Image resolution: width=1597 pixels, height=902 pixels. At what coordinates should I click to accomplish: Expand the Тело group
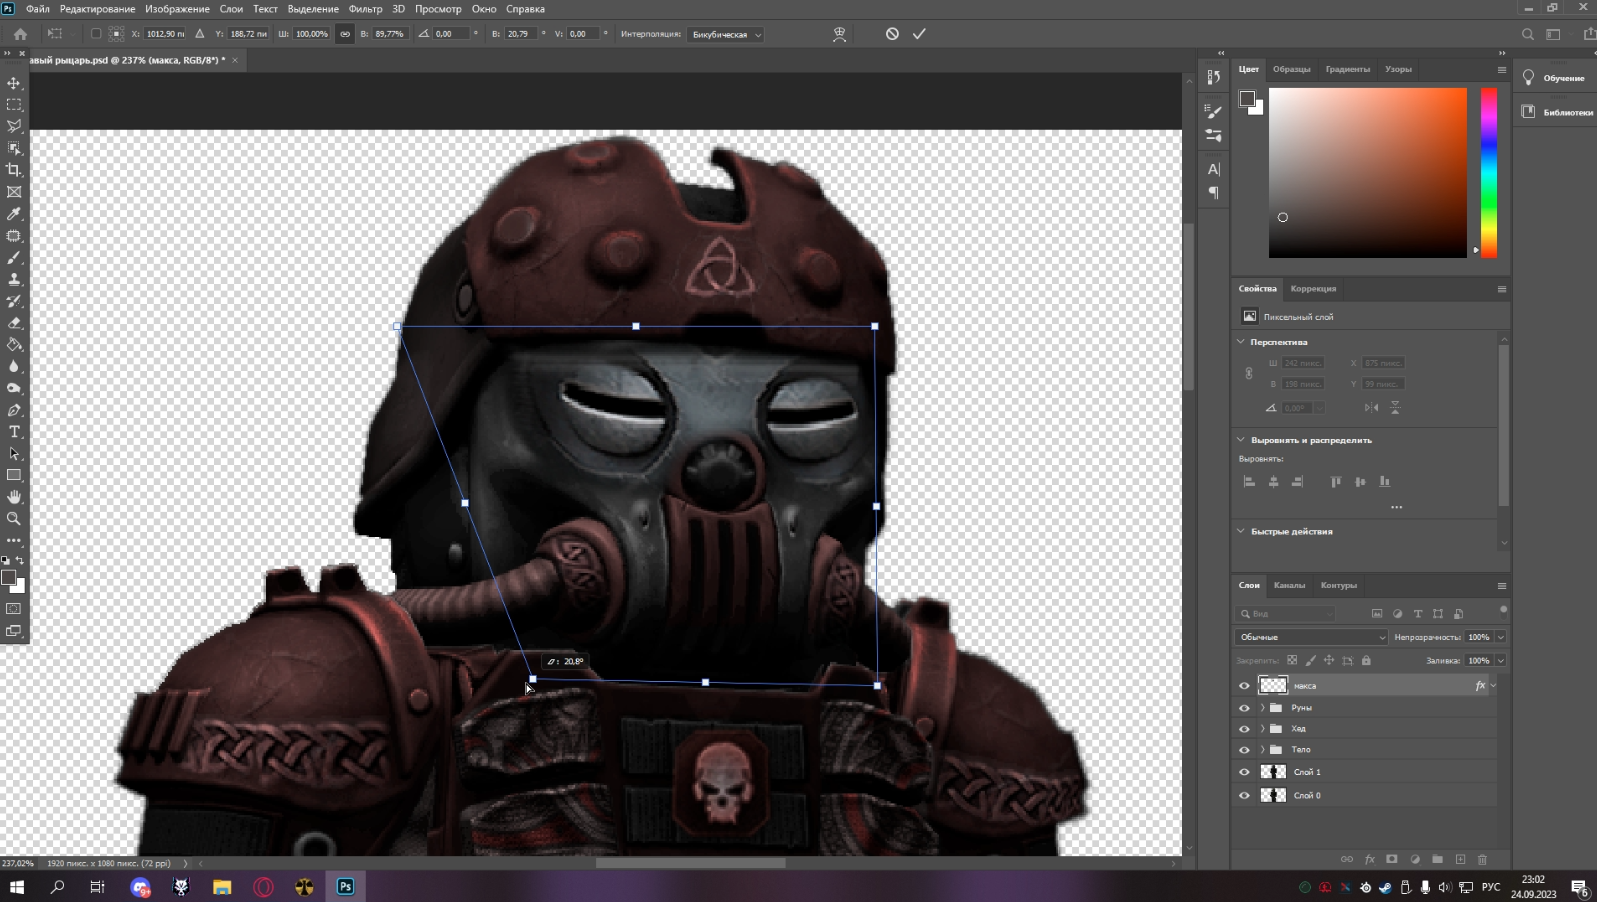(x=1262, y=750)
